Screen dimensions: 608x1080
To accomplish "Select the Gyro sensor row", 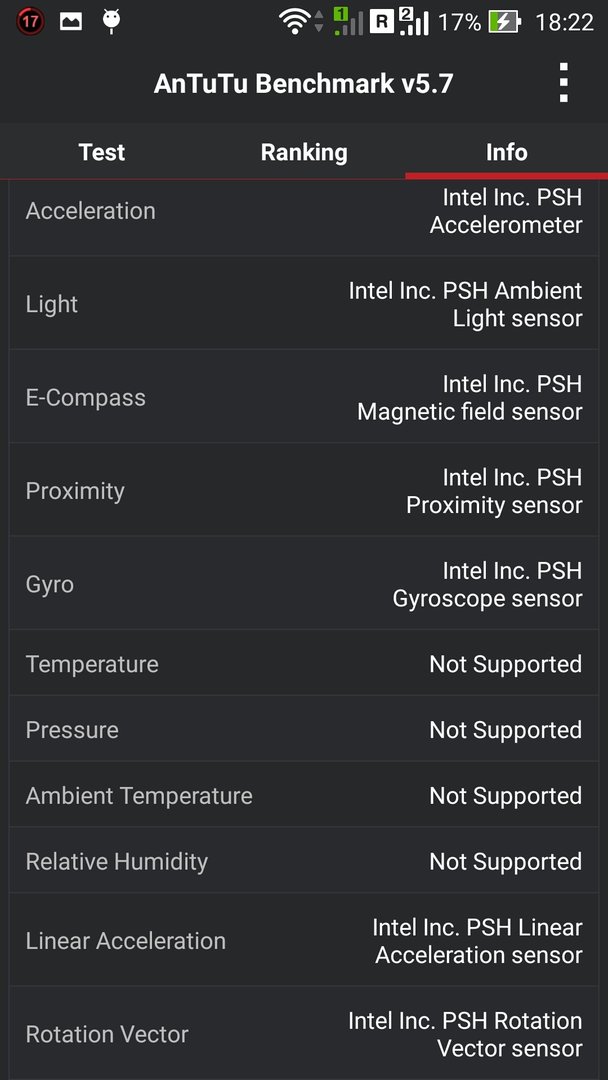I will (x=304, y=584).
